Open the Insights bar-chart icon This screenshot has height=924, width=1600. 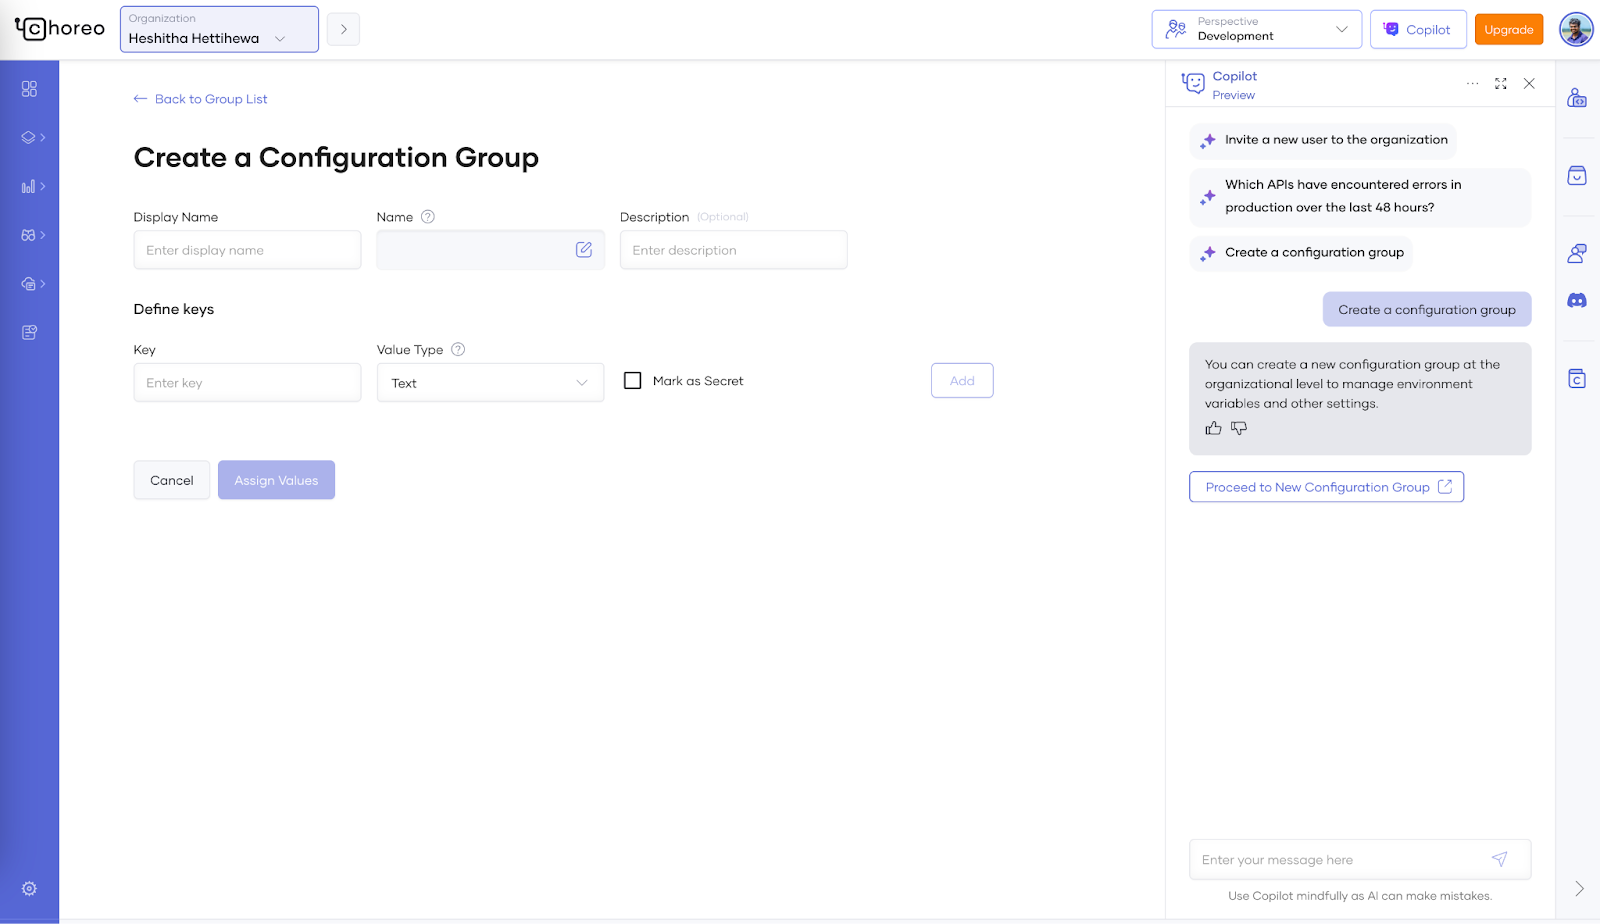(x=29, y=186)
